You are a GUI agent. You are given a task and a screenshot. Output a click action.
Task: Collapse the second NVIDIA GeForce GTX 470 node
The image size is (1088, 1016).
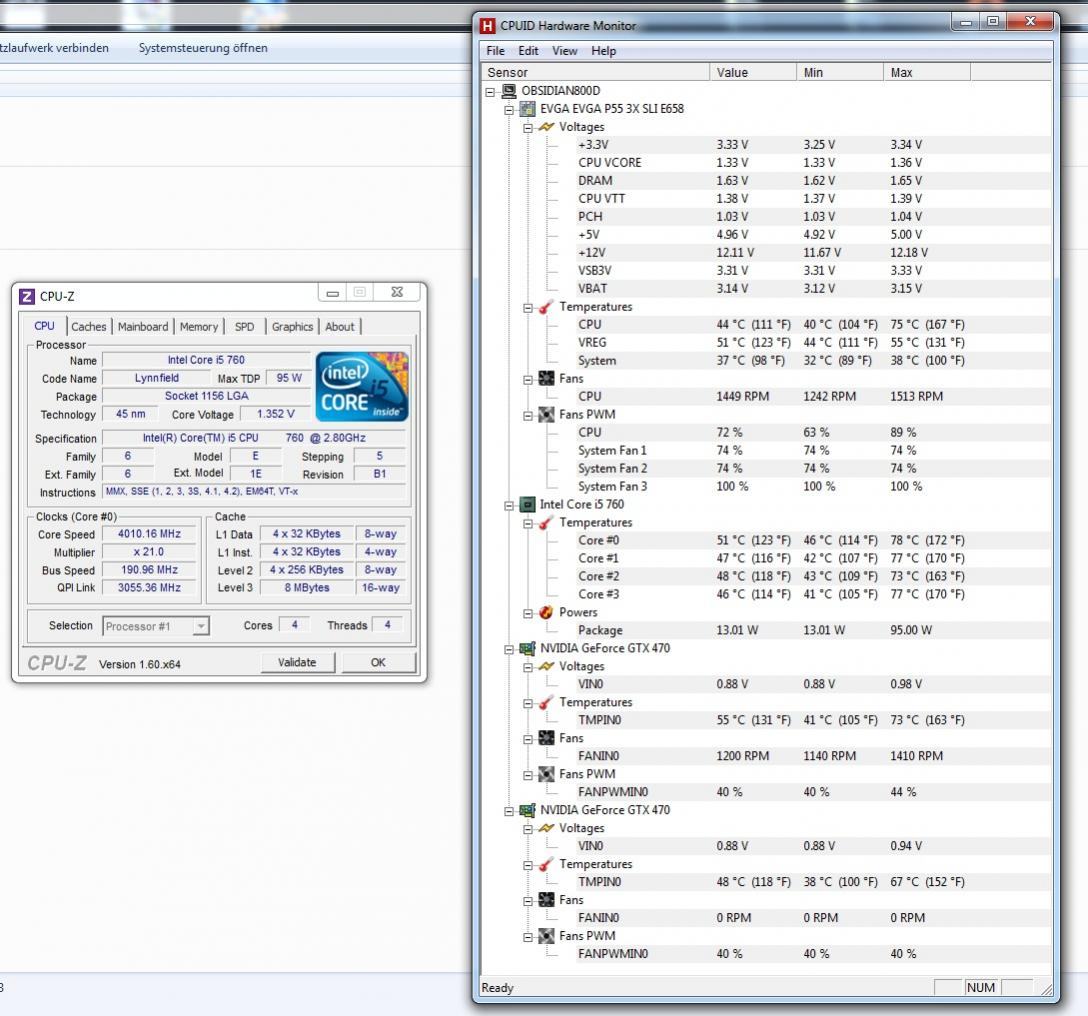pos(509,811)
